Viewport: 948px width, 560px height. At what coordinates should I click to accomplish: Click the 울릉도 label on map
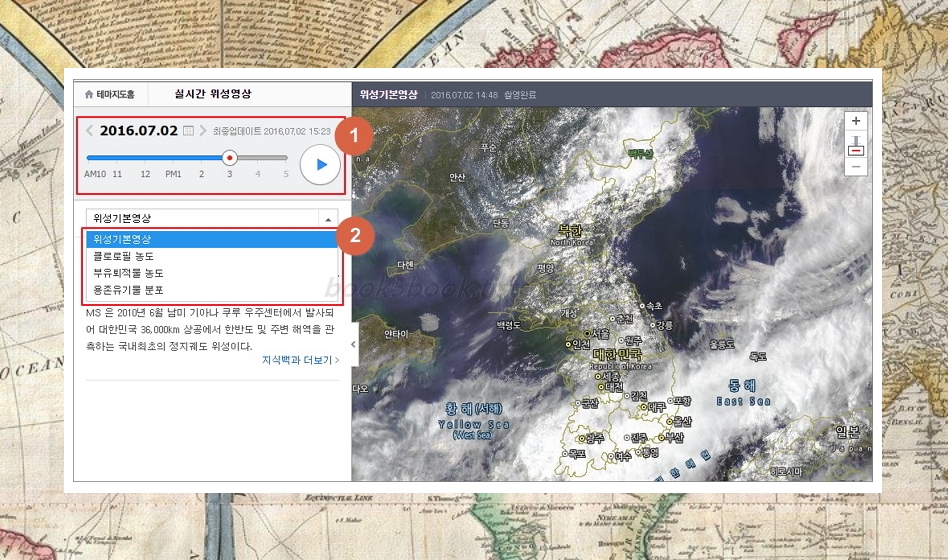click(722, 344)
